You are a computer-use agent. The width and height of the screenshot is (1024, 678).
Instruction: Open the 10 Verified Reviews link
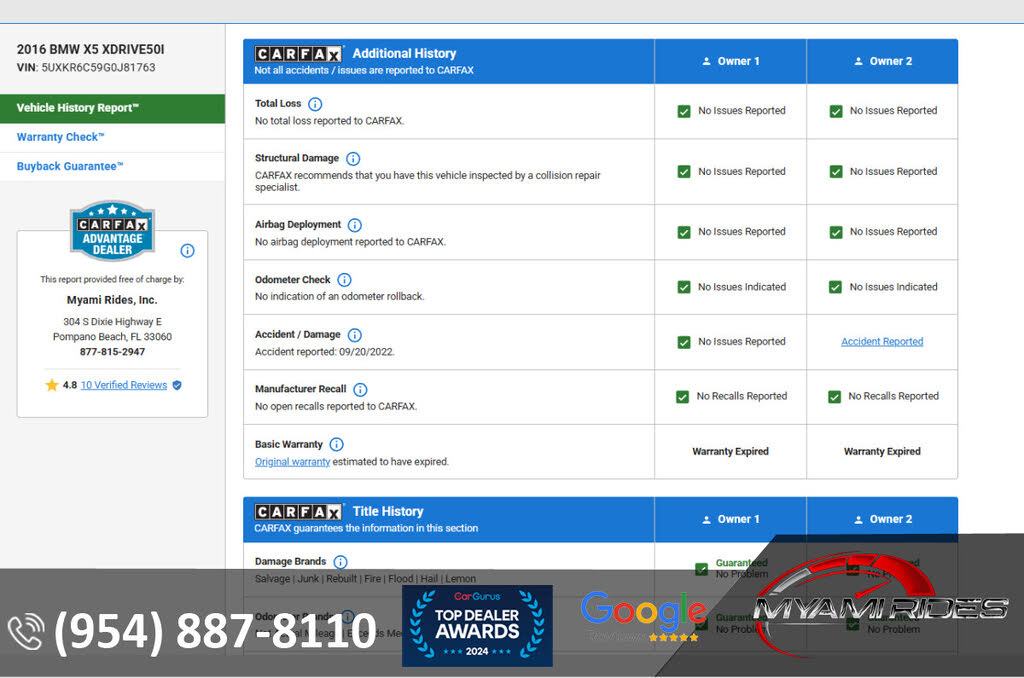click(x=123, y=385)
